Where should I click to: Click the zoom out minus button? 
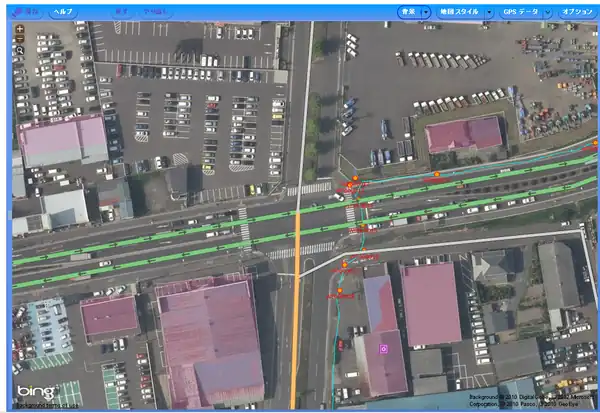pyautogui.click(x=20, y=39)
